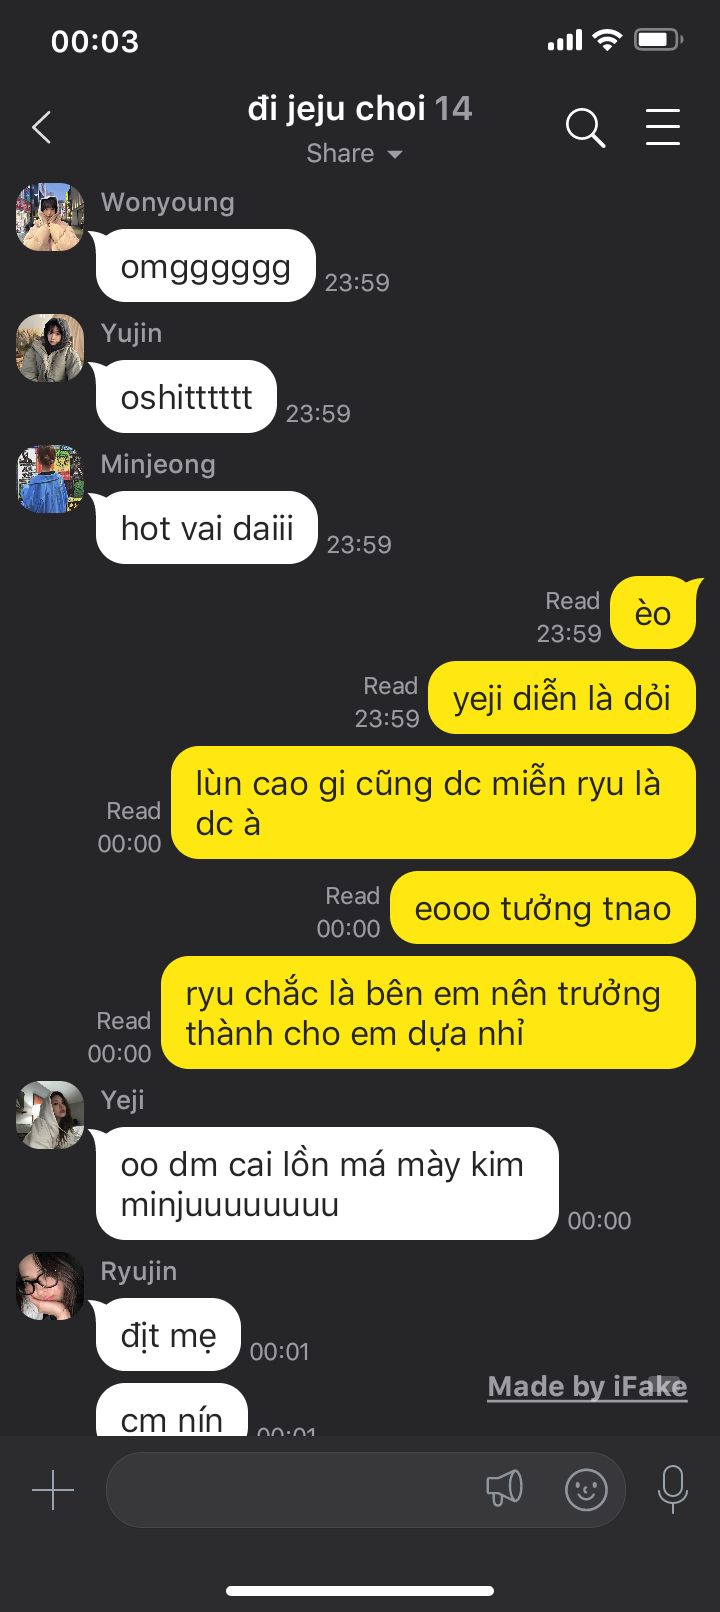The image size is (720, 1612).
Task: Open the emoji smiley picker
Action: tap(586, 1490)
